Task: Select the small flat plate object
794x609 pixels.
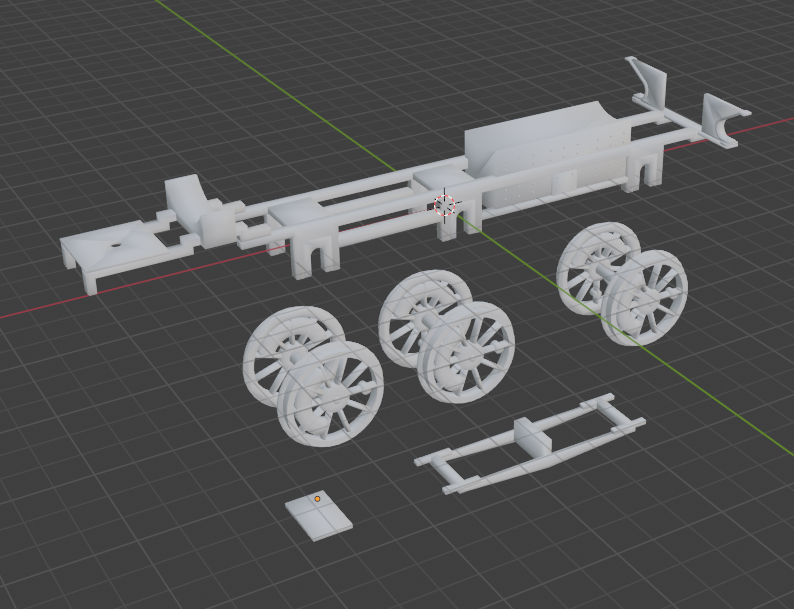Action: (x=319, y=516)
